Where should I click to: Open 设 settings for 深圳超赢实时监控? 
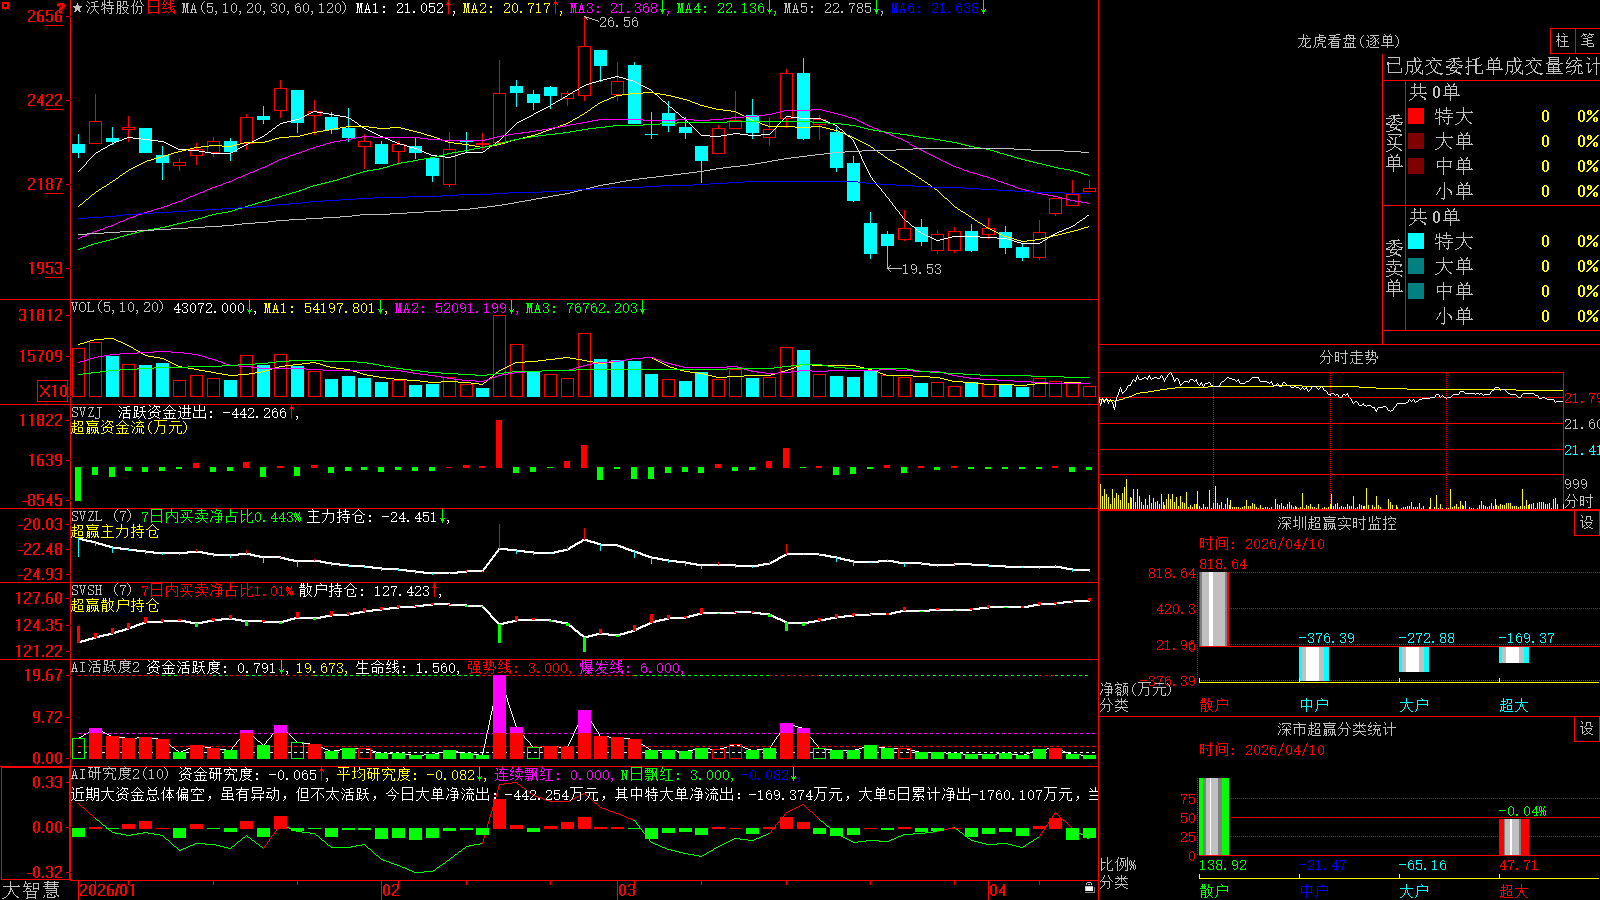pyautogui.click(x=1587, y=523)
